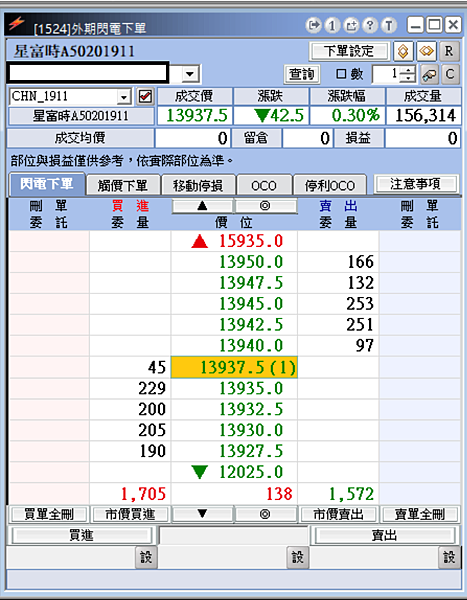Click the large 賣出 button

pos(384,535)
